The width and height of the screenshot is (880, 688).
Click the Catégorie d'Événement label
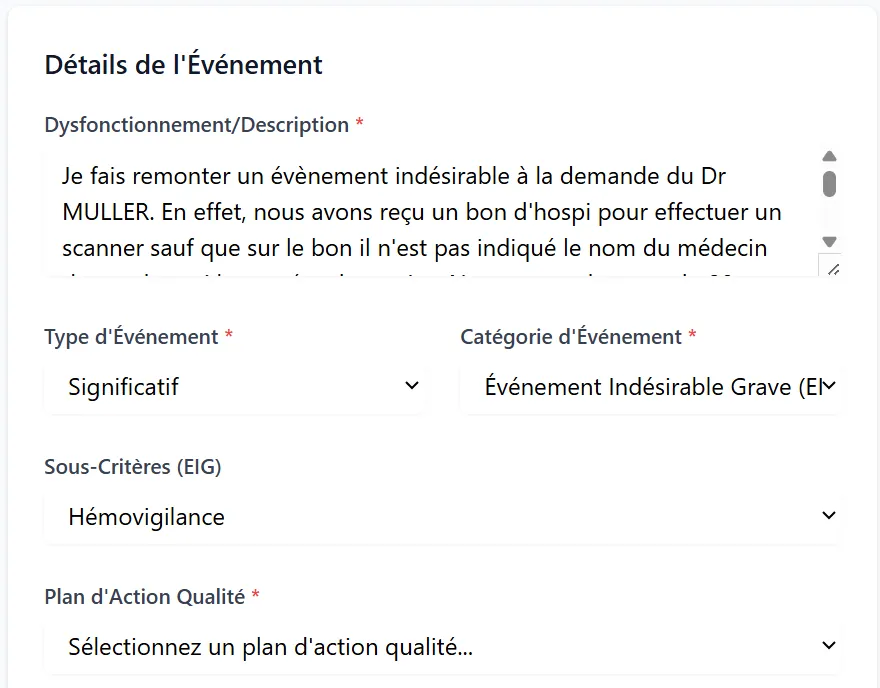click(x=571, y=337)
